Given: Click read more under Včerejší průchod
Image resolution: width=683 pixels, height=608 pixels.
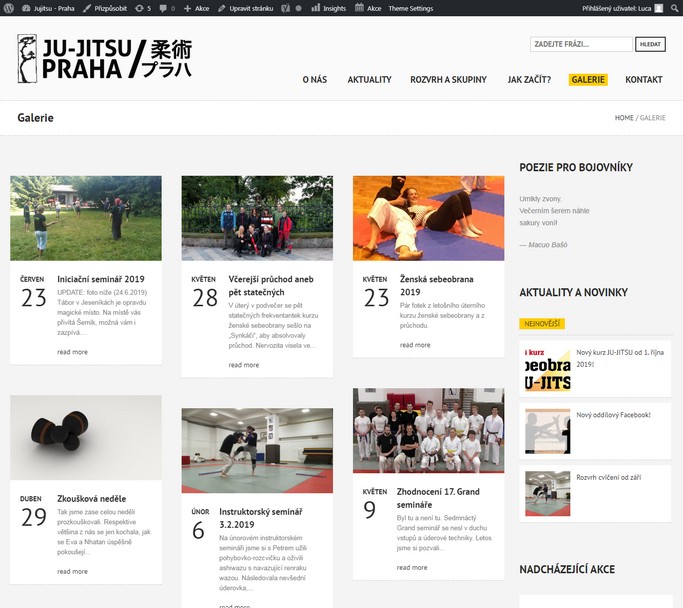Looking at the screenshot, I should [x=243, y=365].
